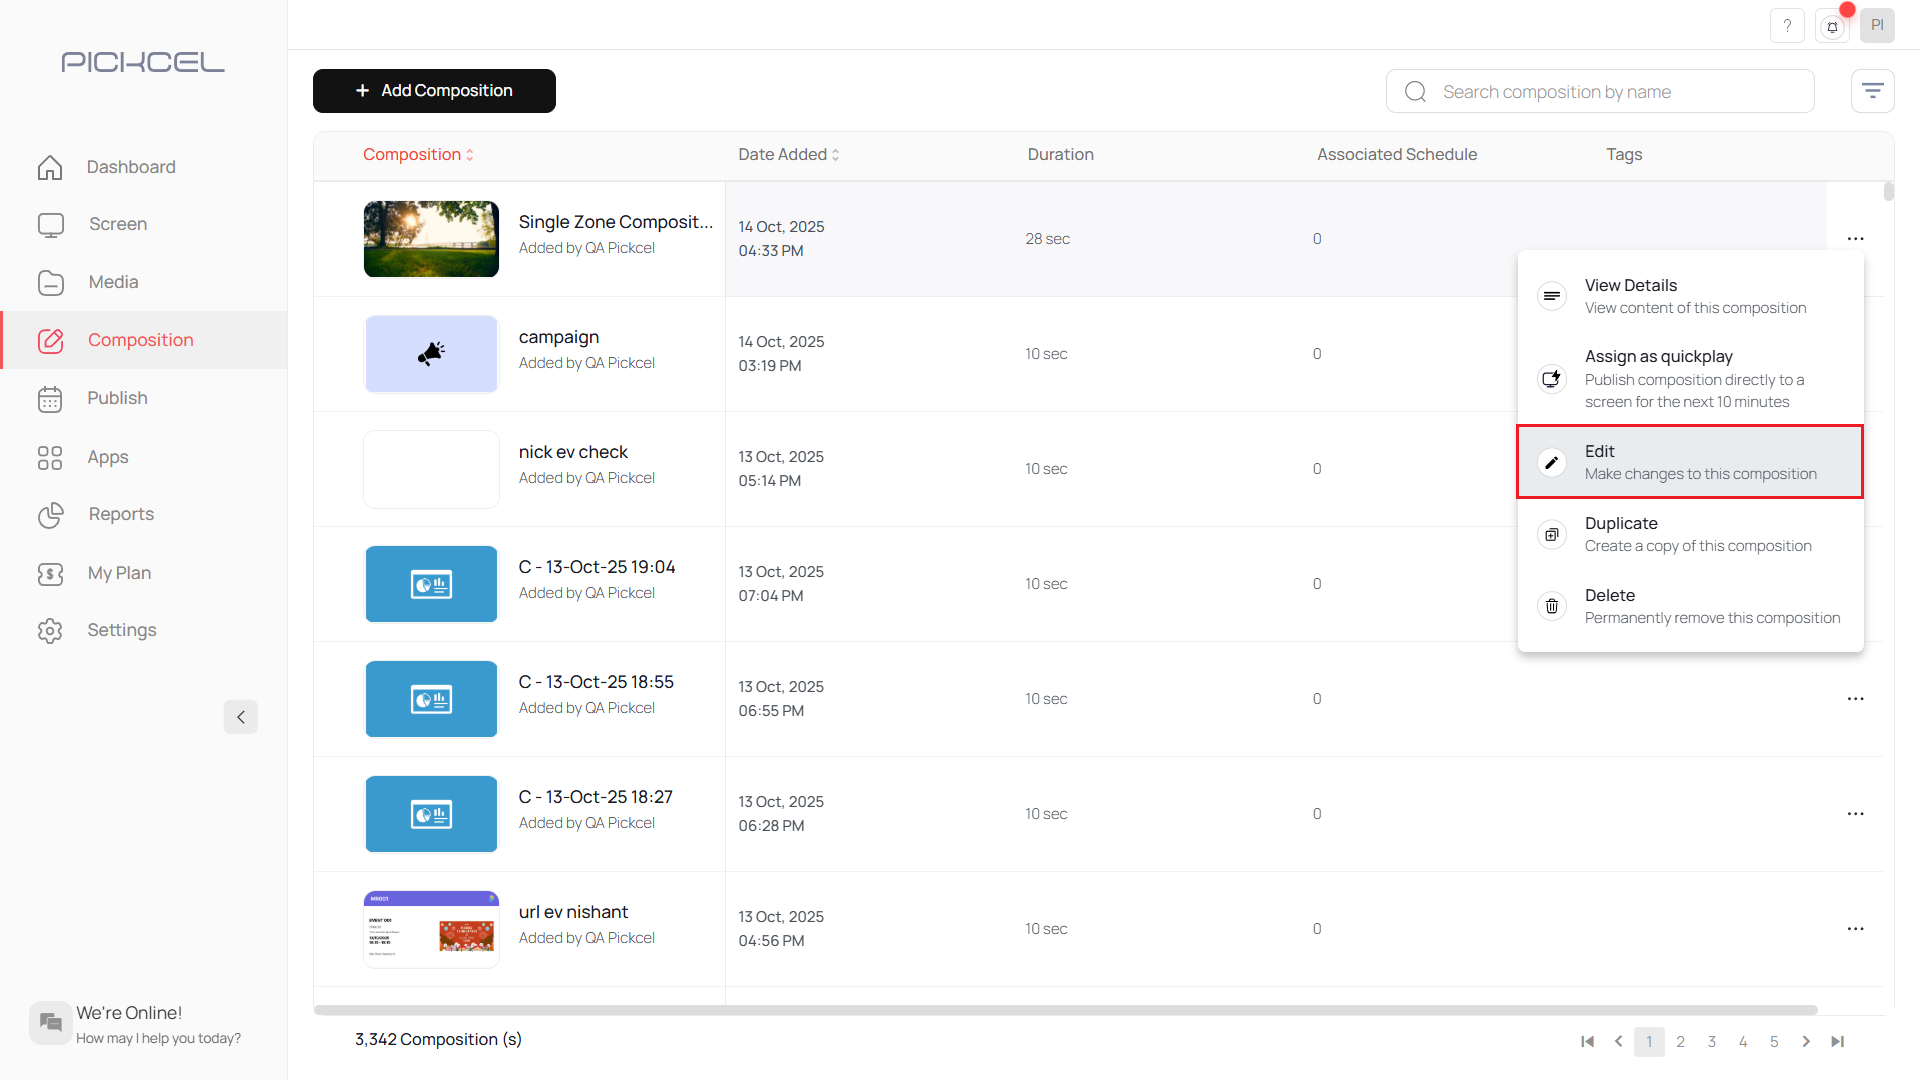Focus the Search composition by name field
The width and height of the screenshot is (1920, 1080).
click(x=1600, y=92)
